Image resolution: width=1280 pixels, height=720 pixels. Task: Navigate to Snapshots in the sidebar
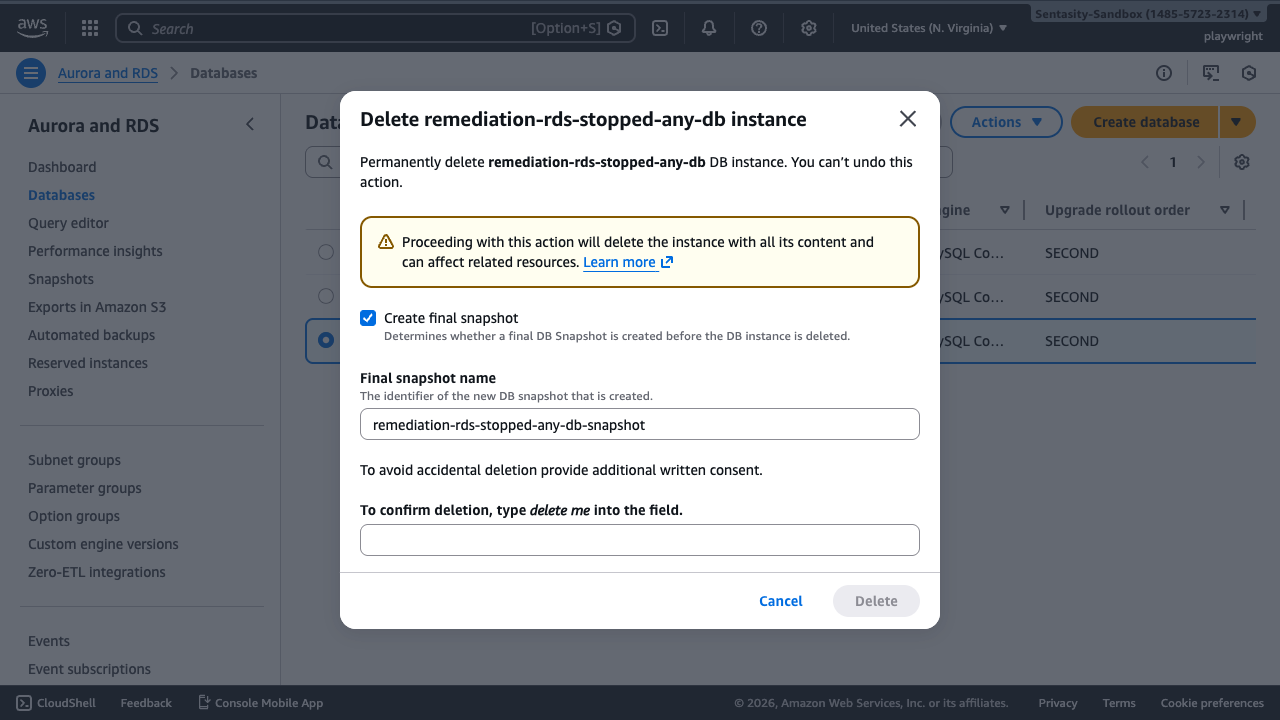coord(61,278)
